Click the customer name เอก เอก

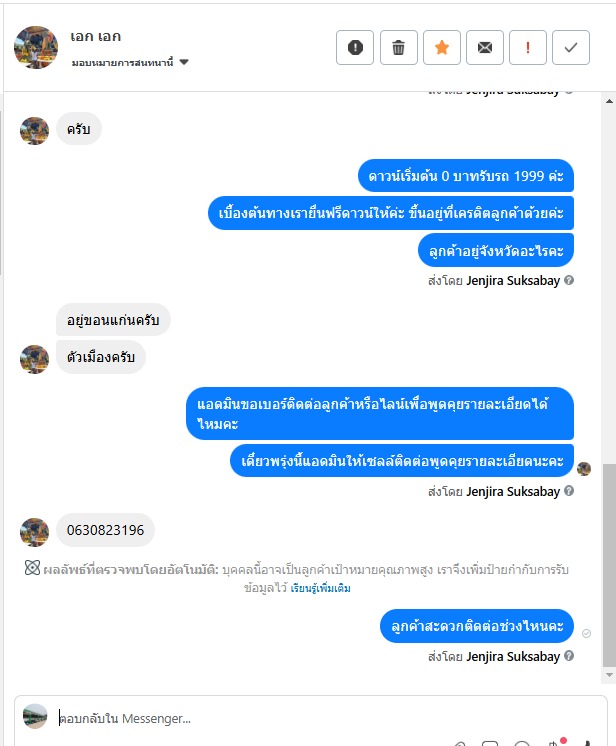[96, 37]
